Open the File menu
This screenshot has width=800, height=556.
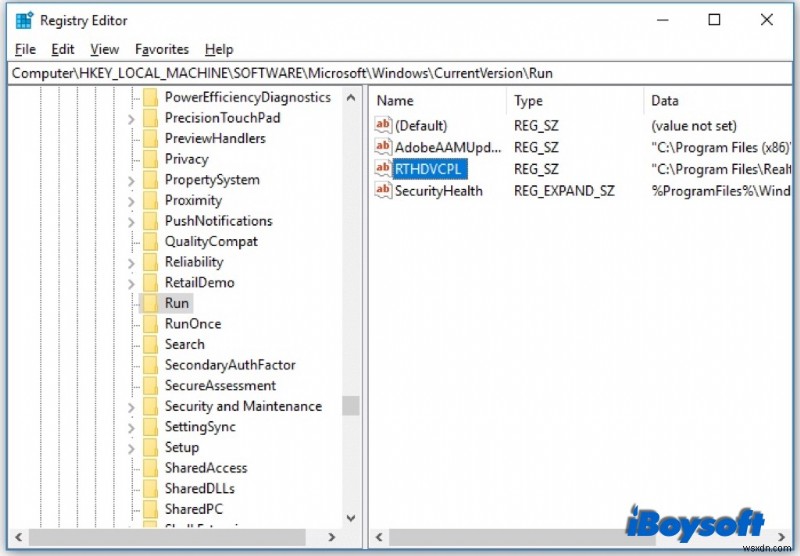pyautogui.click(x=25, y=49)
